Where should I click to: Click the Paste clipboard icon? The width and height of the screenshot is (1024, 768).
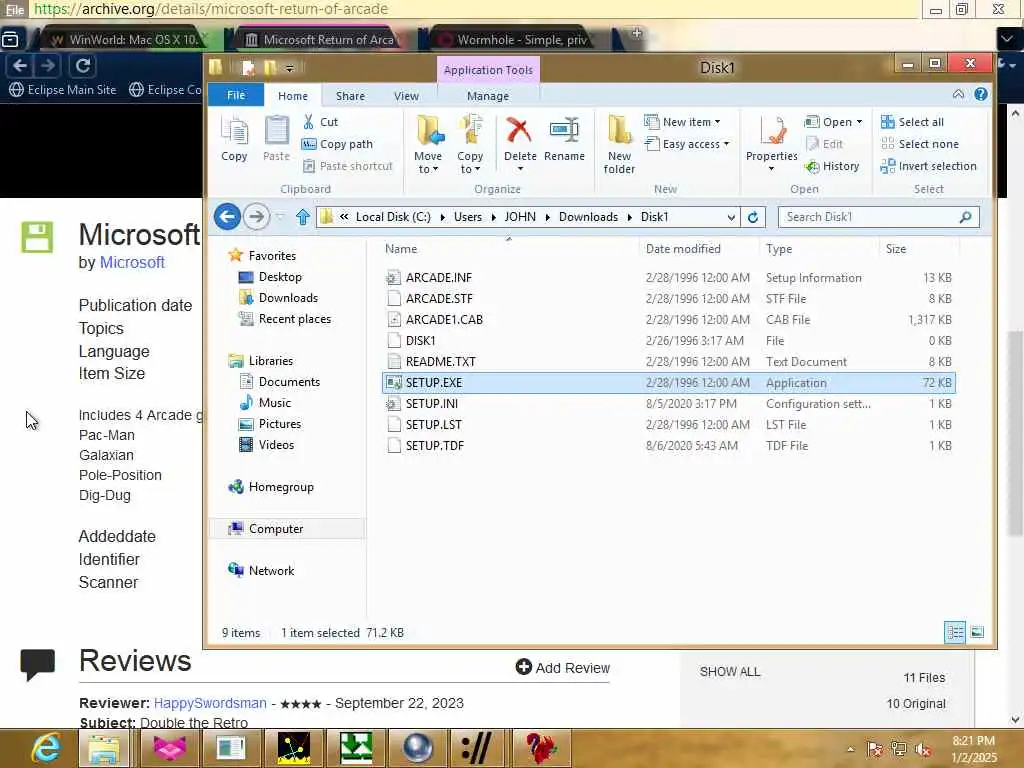[276, 138]
